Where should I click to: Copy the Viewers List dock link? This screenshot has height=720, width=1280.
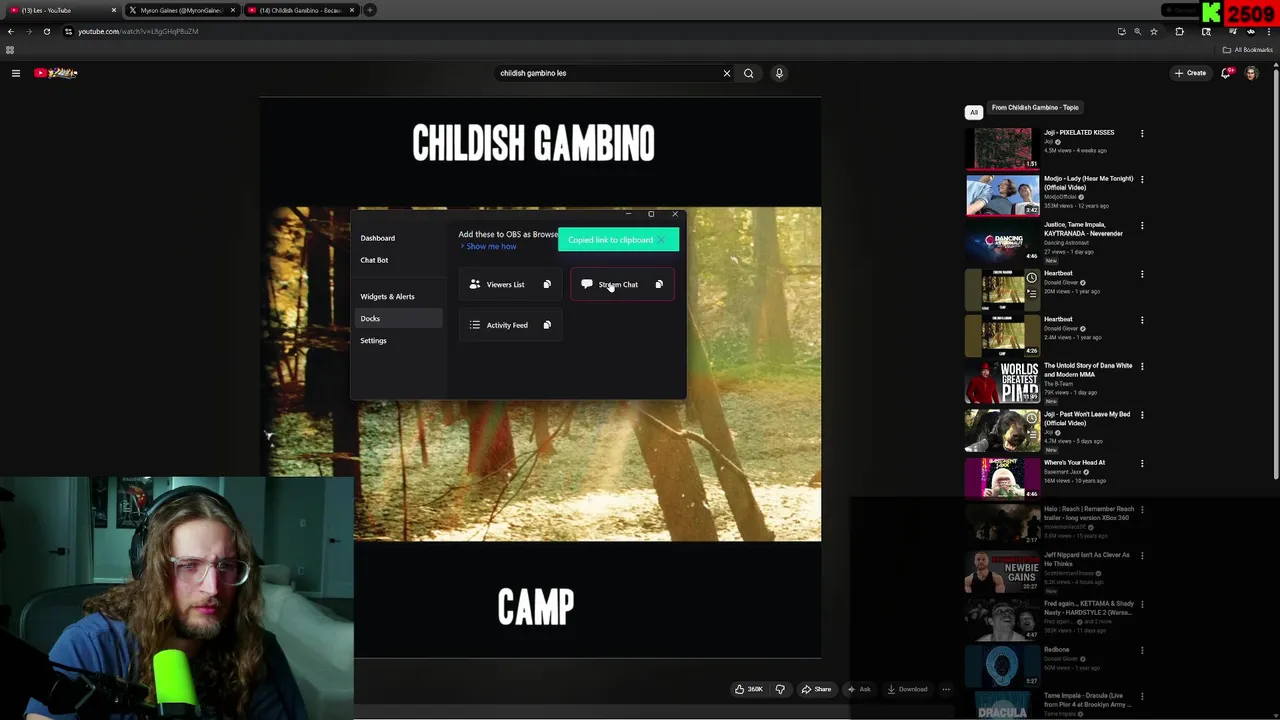coord(547,285)
